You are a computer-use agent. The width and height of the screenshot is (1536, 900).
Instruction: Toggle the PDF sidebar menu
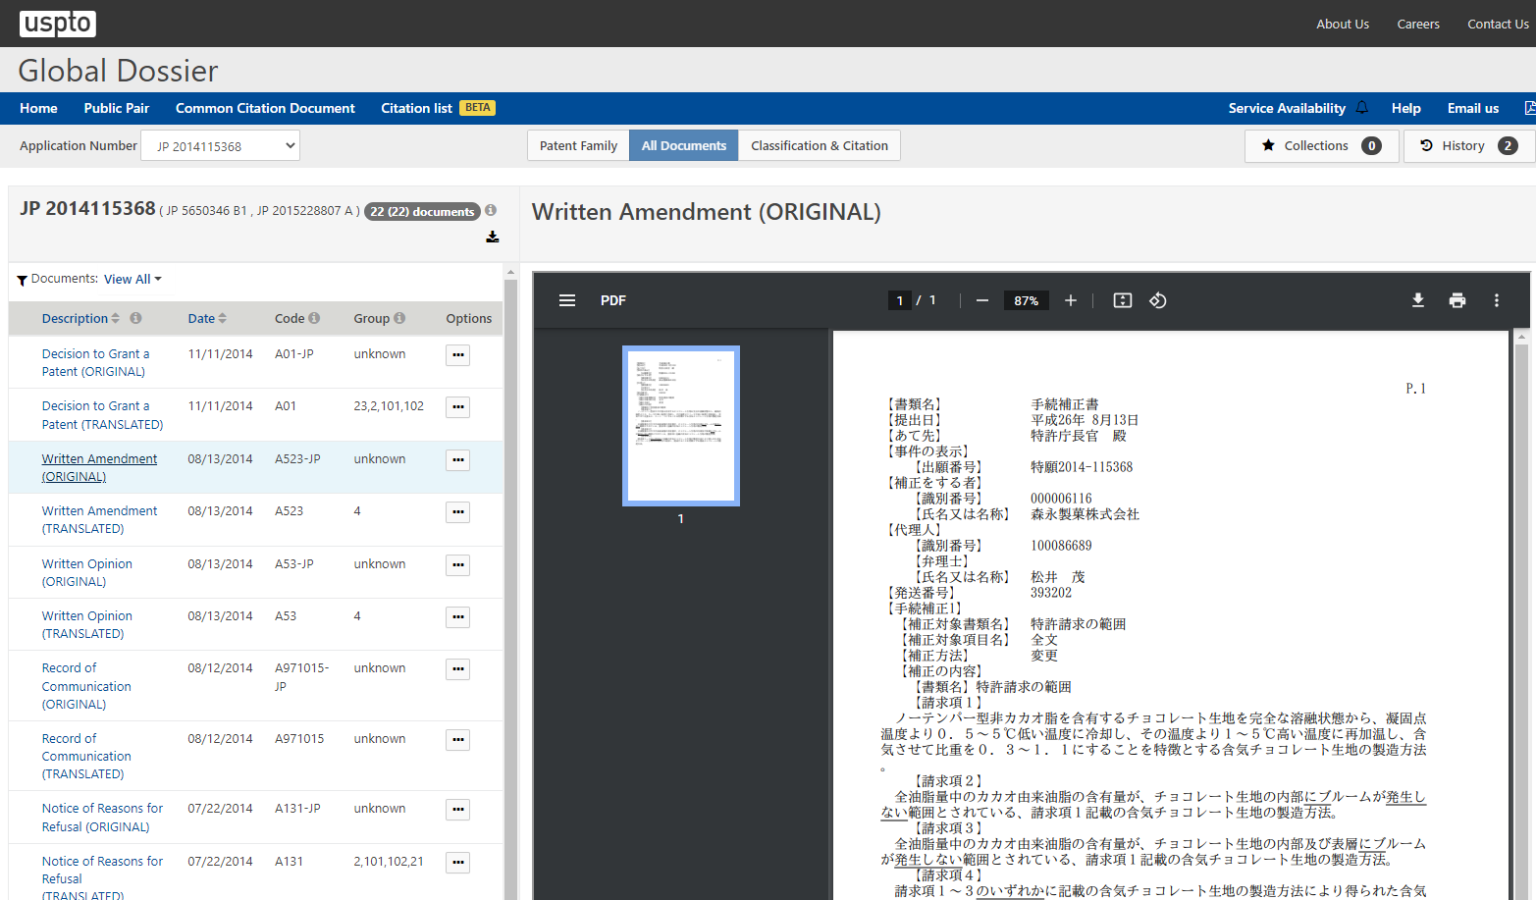(x=567, y=300)
